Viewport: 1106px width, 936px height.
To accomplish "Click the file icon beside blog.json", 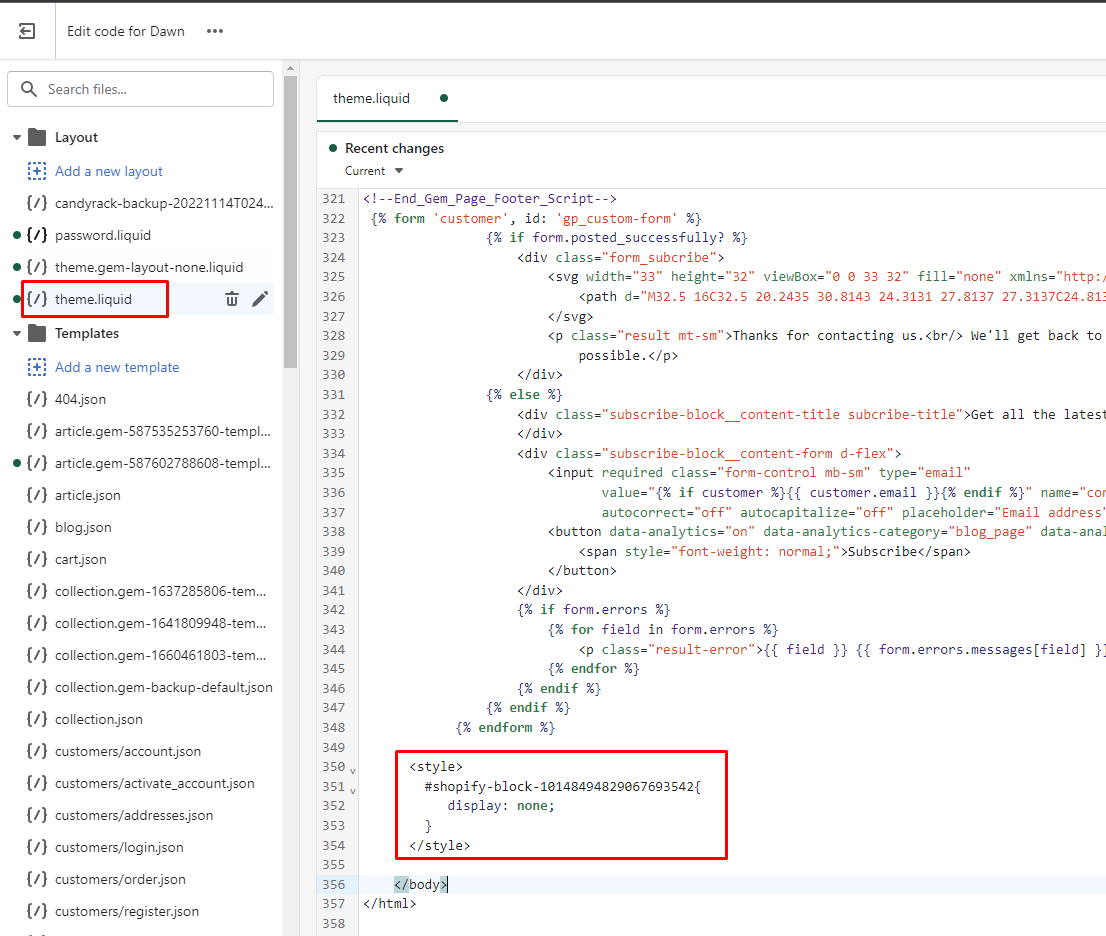I will click(x=37, y=528).
